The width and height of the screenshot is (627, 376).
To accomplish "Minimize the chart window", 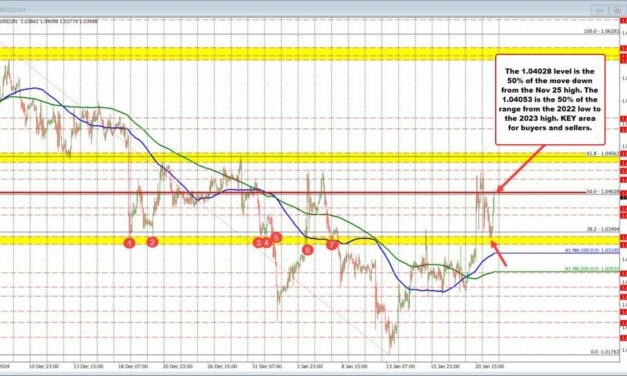I will coord(599,10).
